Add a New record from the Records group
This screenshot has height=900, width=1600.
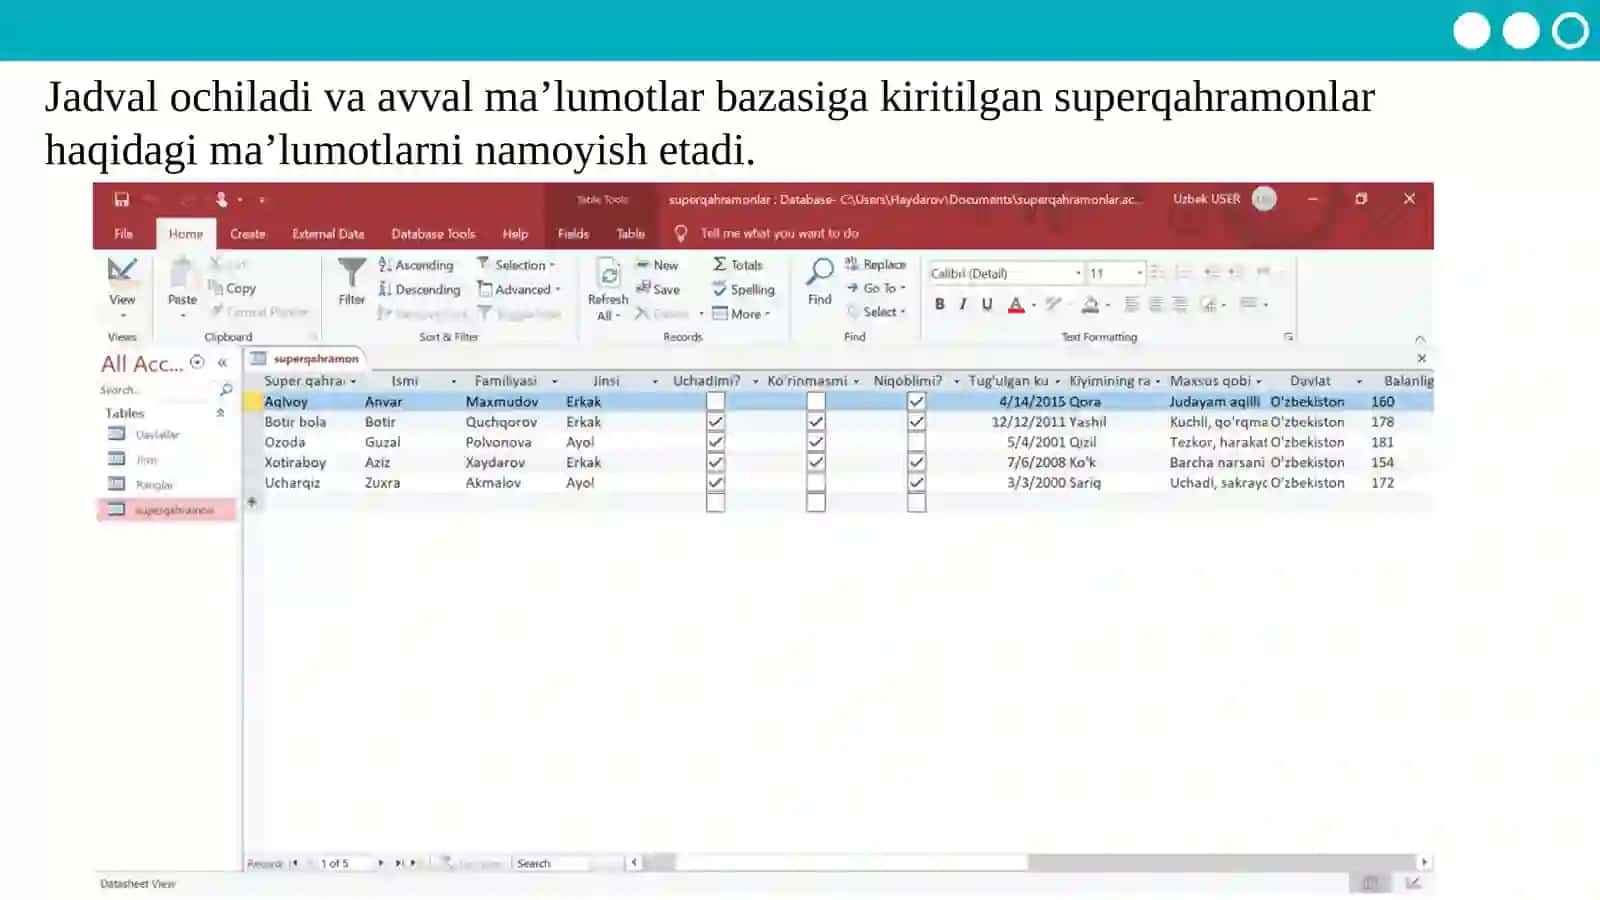[657, 265]
